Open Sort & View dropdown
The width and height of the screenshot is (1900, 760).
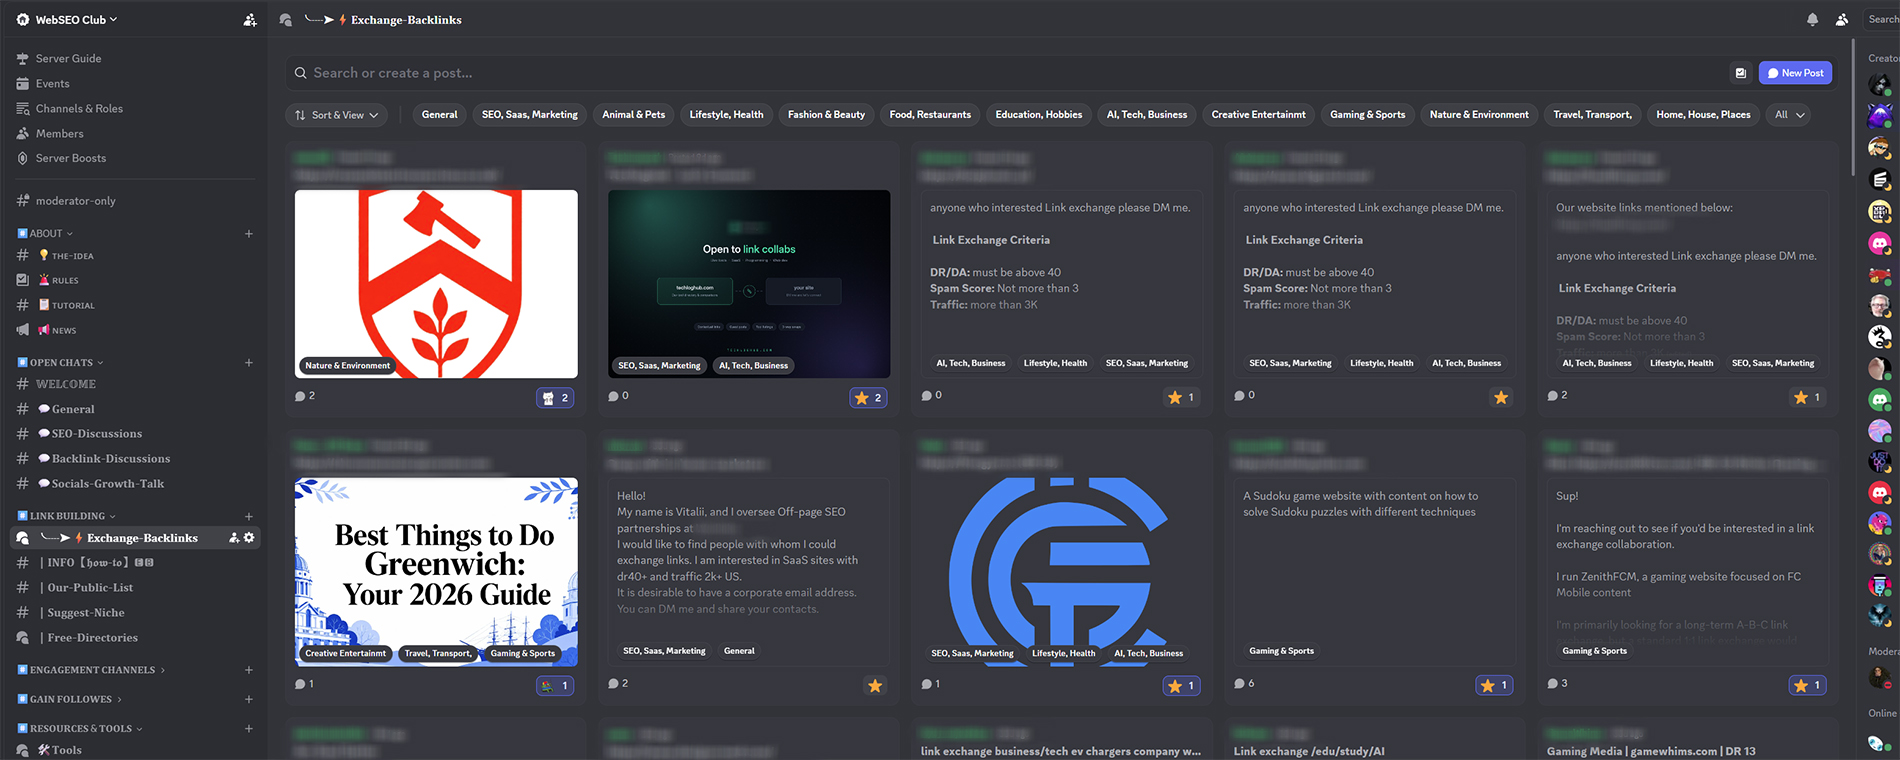(337, 115)
